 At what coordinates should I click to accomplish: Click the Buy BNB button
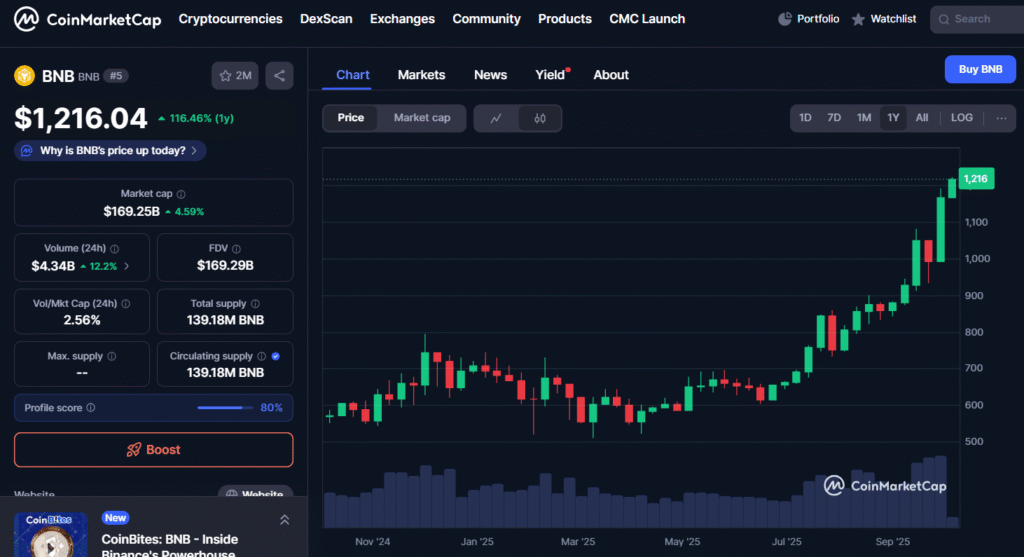click(980, 69)
